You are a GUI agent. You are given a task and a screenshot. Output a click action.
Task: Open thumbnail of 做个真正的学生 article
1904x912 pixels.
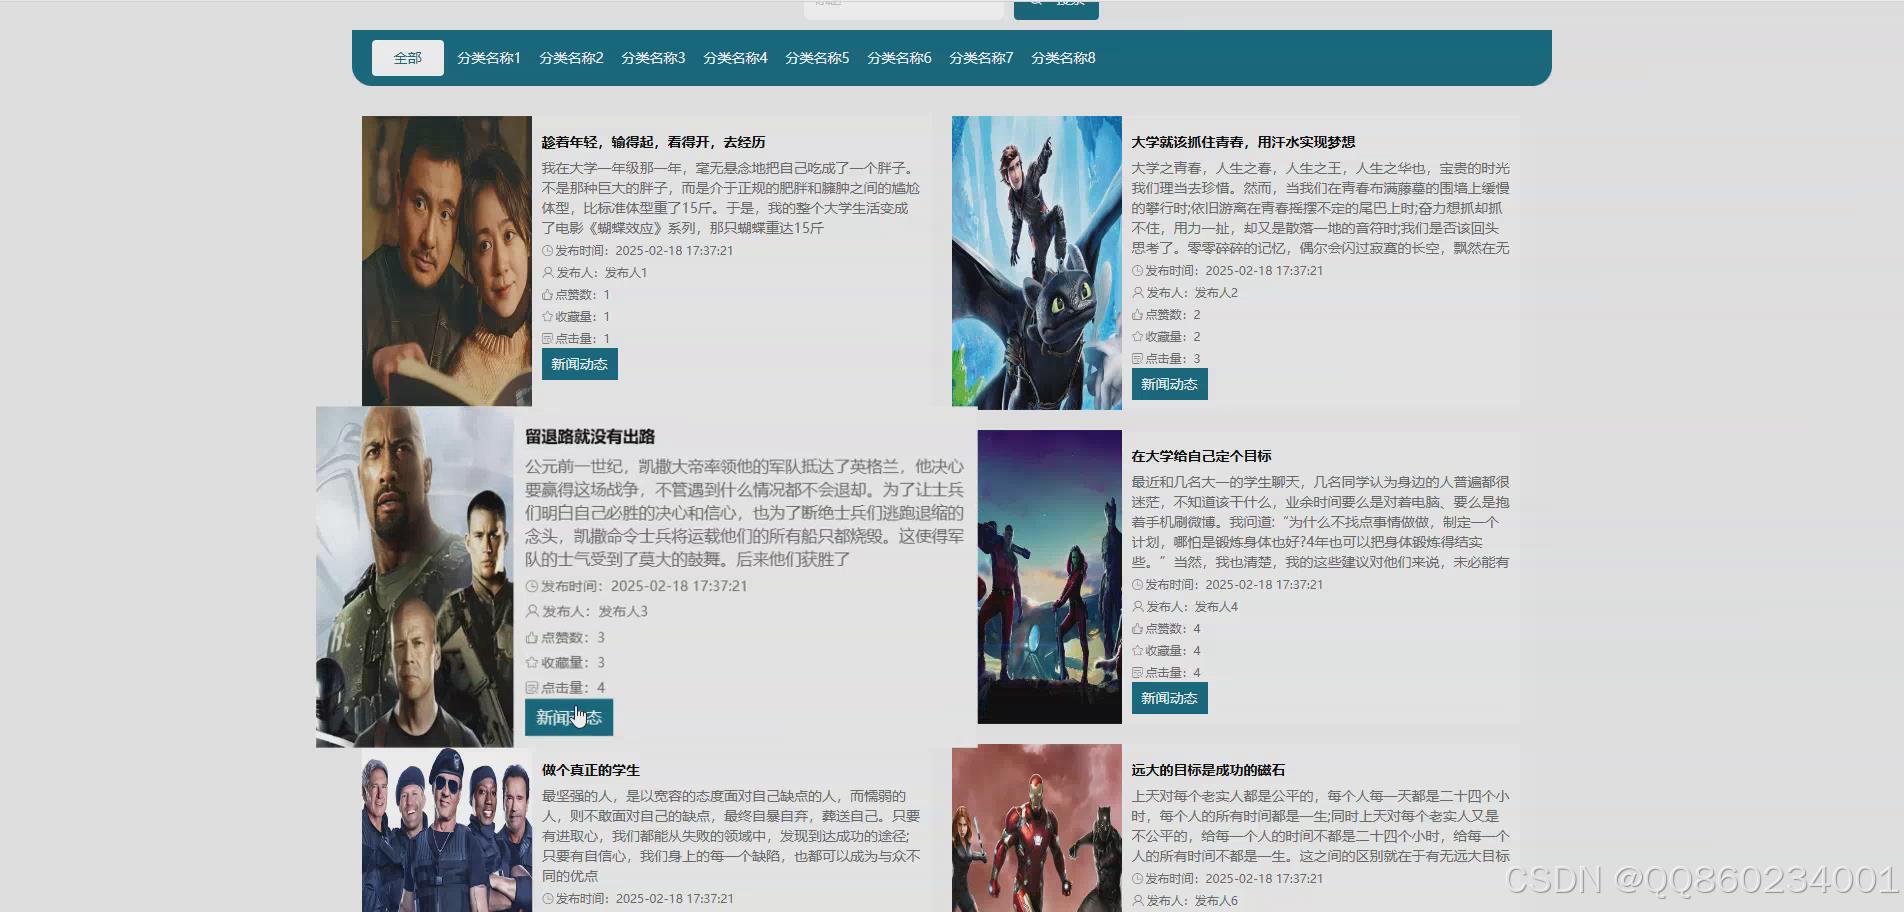click(x=447, y=828)
